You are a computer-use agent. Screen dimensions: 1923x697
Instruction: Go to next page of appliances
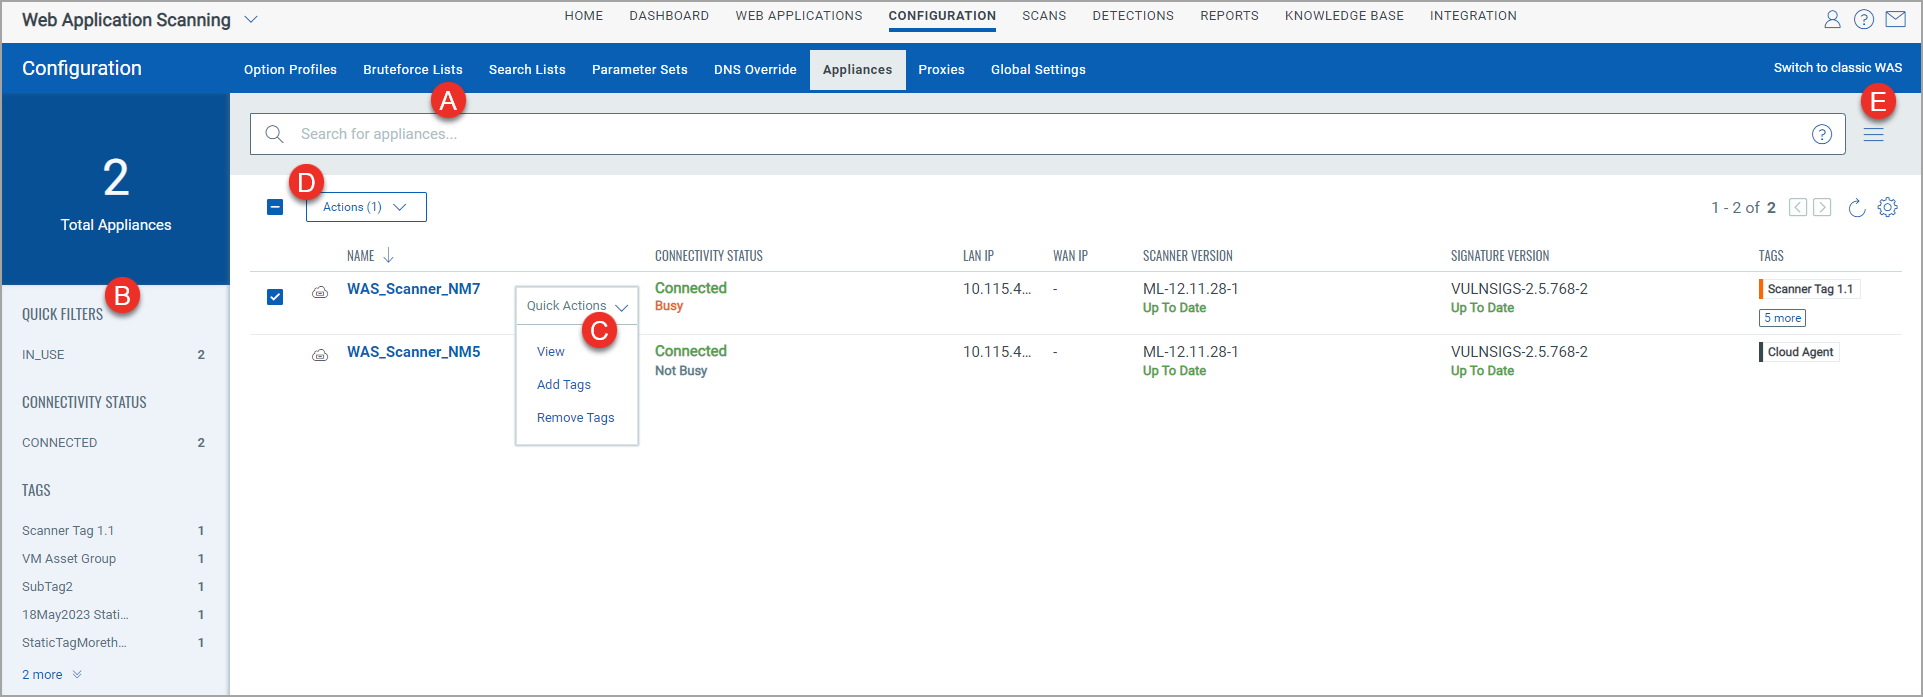(1822, 207)
